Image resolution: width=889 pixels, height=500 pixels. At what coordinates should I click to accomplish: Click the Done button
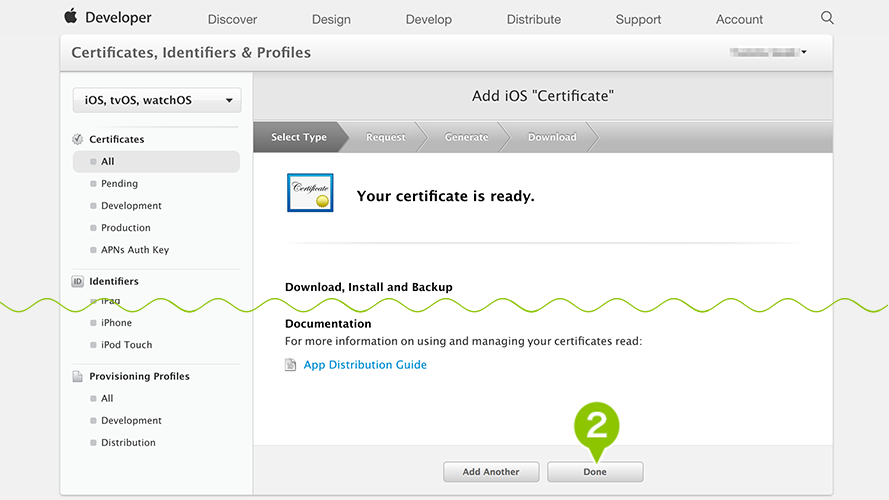click(x=595, y=472)
